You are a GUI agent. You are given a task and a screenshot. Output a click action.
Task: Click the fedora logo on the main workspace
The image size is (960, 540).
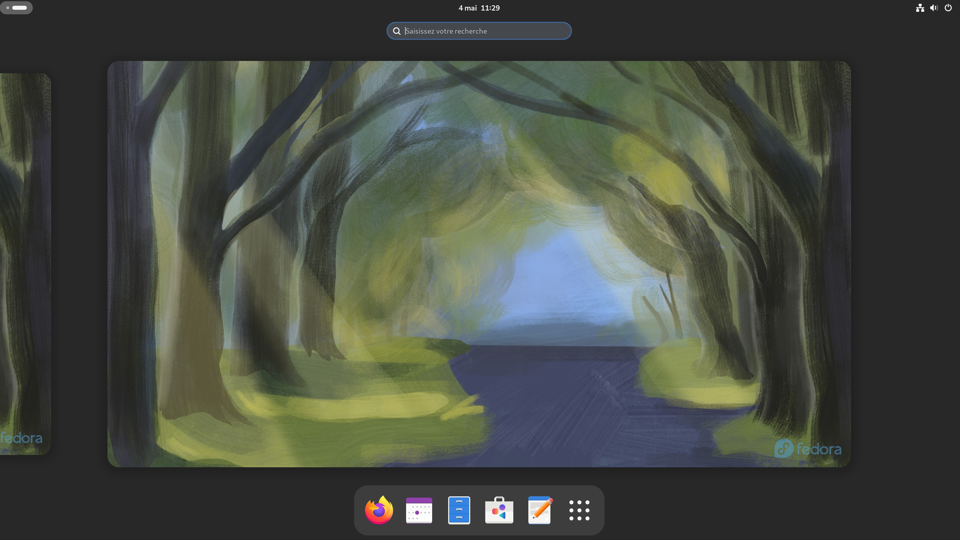[808, 449]
